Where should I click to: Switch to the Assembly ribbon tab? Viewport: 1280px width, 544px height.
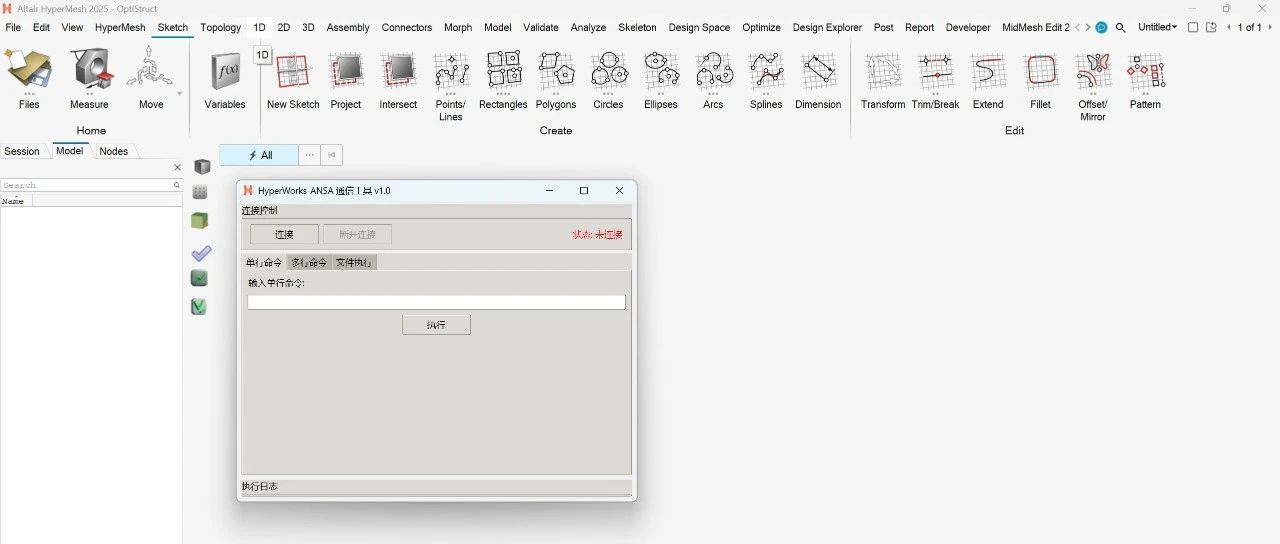tap(348, 28)
